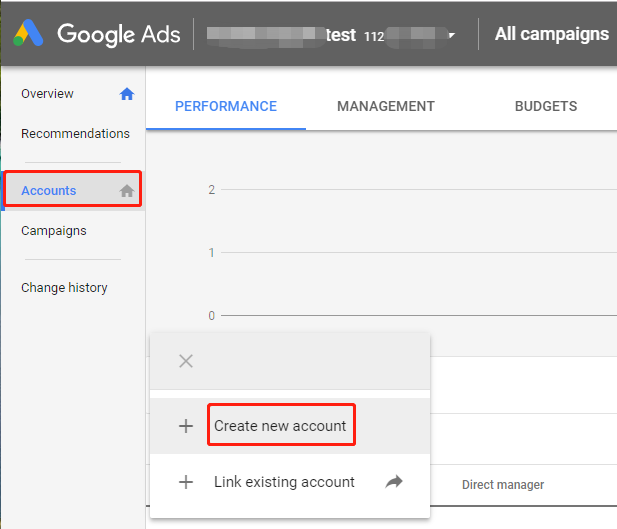The height and width of the screenshot is (529, 617).
Task: Open Campaigns in the sidebar
Action: pyautogui.click(x=54, y=231)
